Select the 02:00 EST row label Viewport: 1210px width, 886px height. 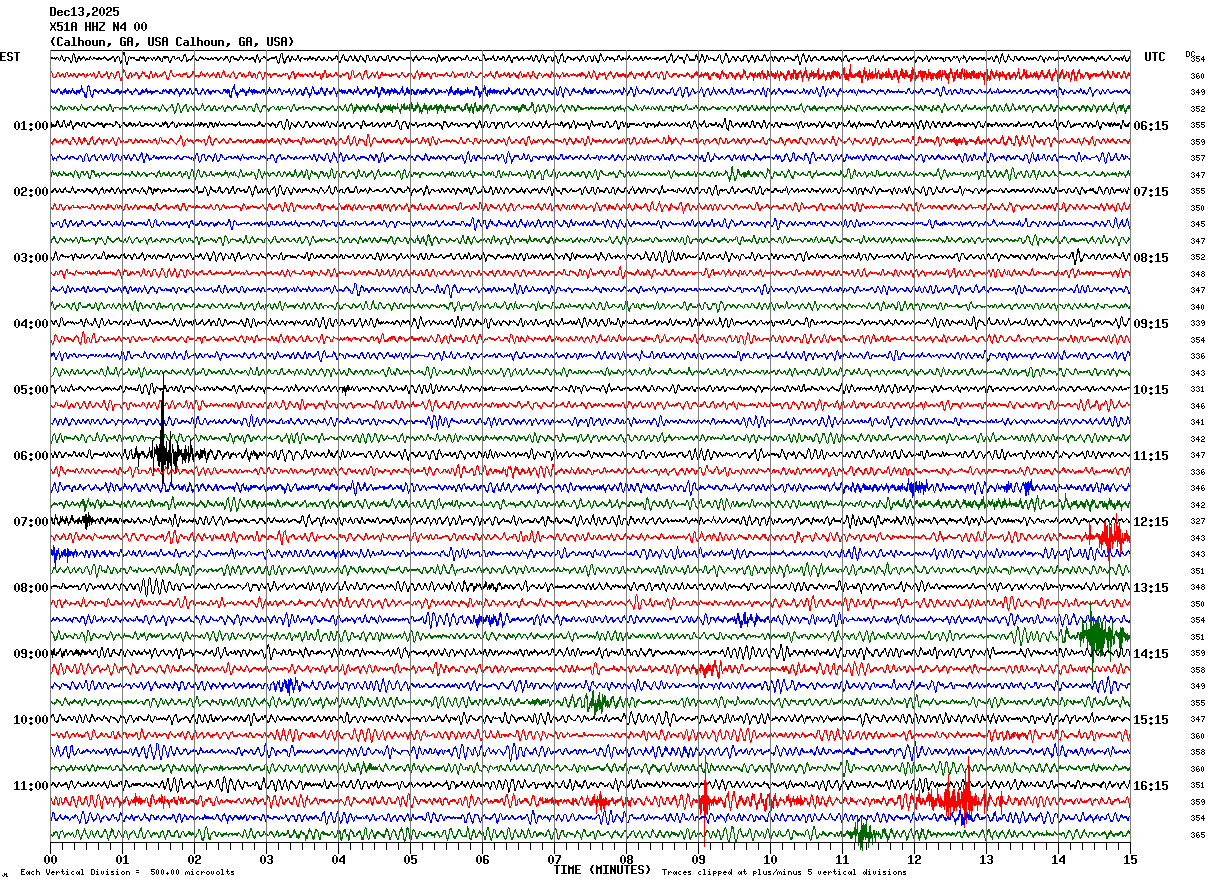[x=30, y=192]
